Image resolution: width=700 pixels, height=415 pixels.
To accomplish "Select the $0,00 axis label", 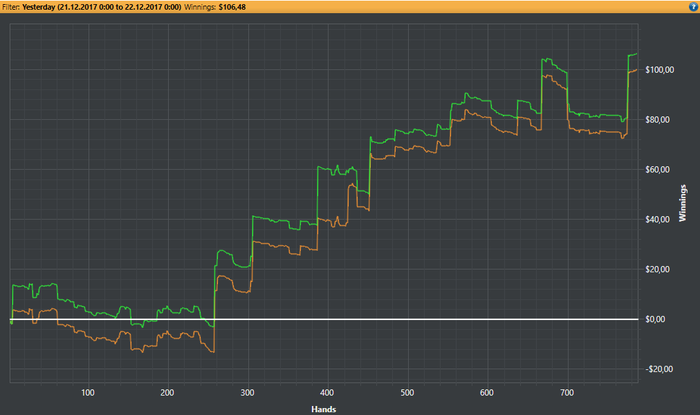I will (655, 319).
